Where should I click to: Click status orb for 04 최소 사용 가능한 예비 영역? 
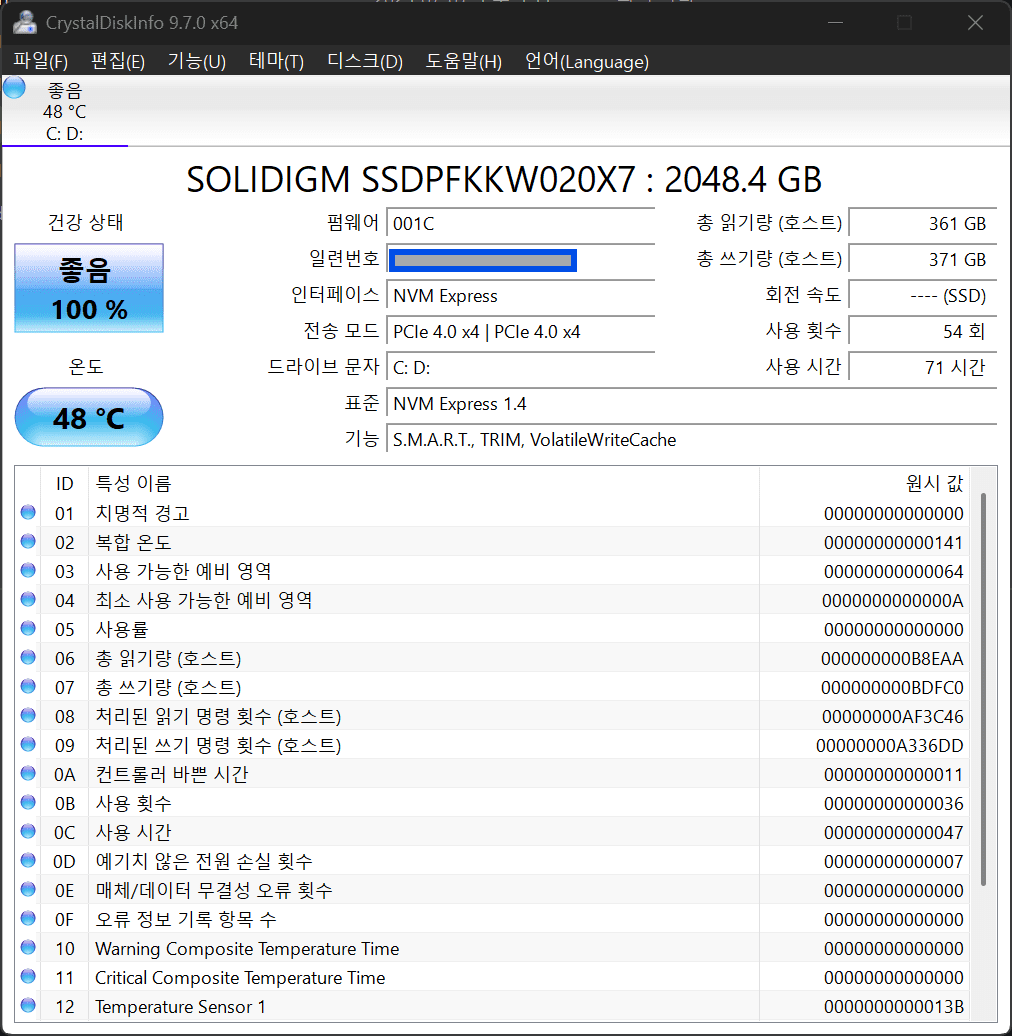coord(28,599)
